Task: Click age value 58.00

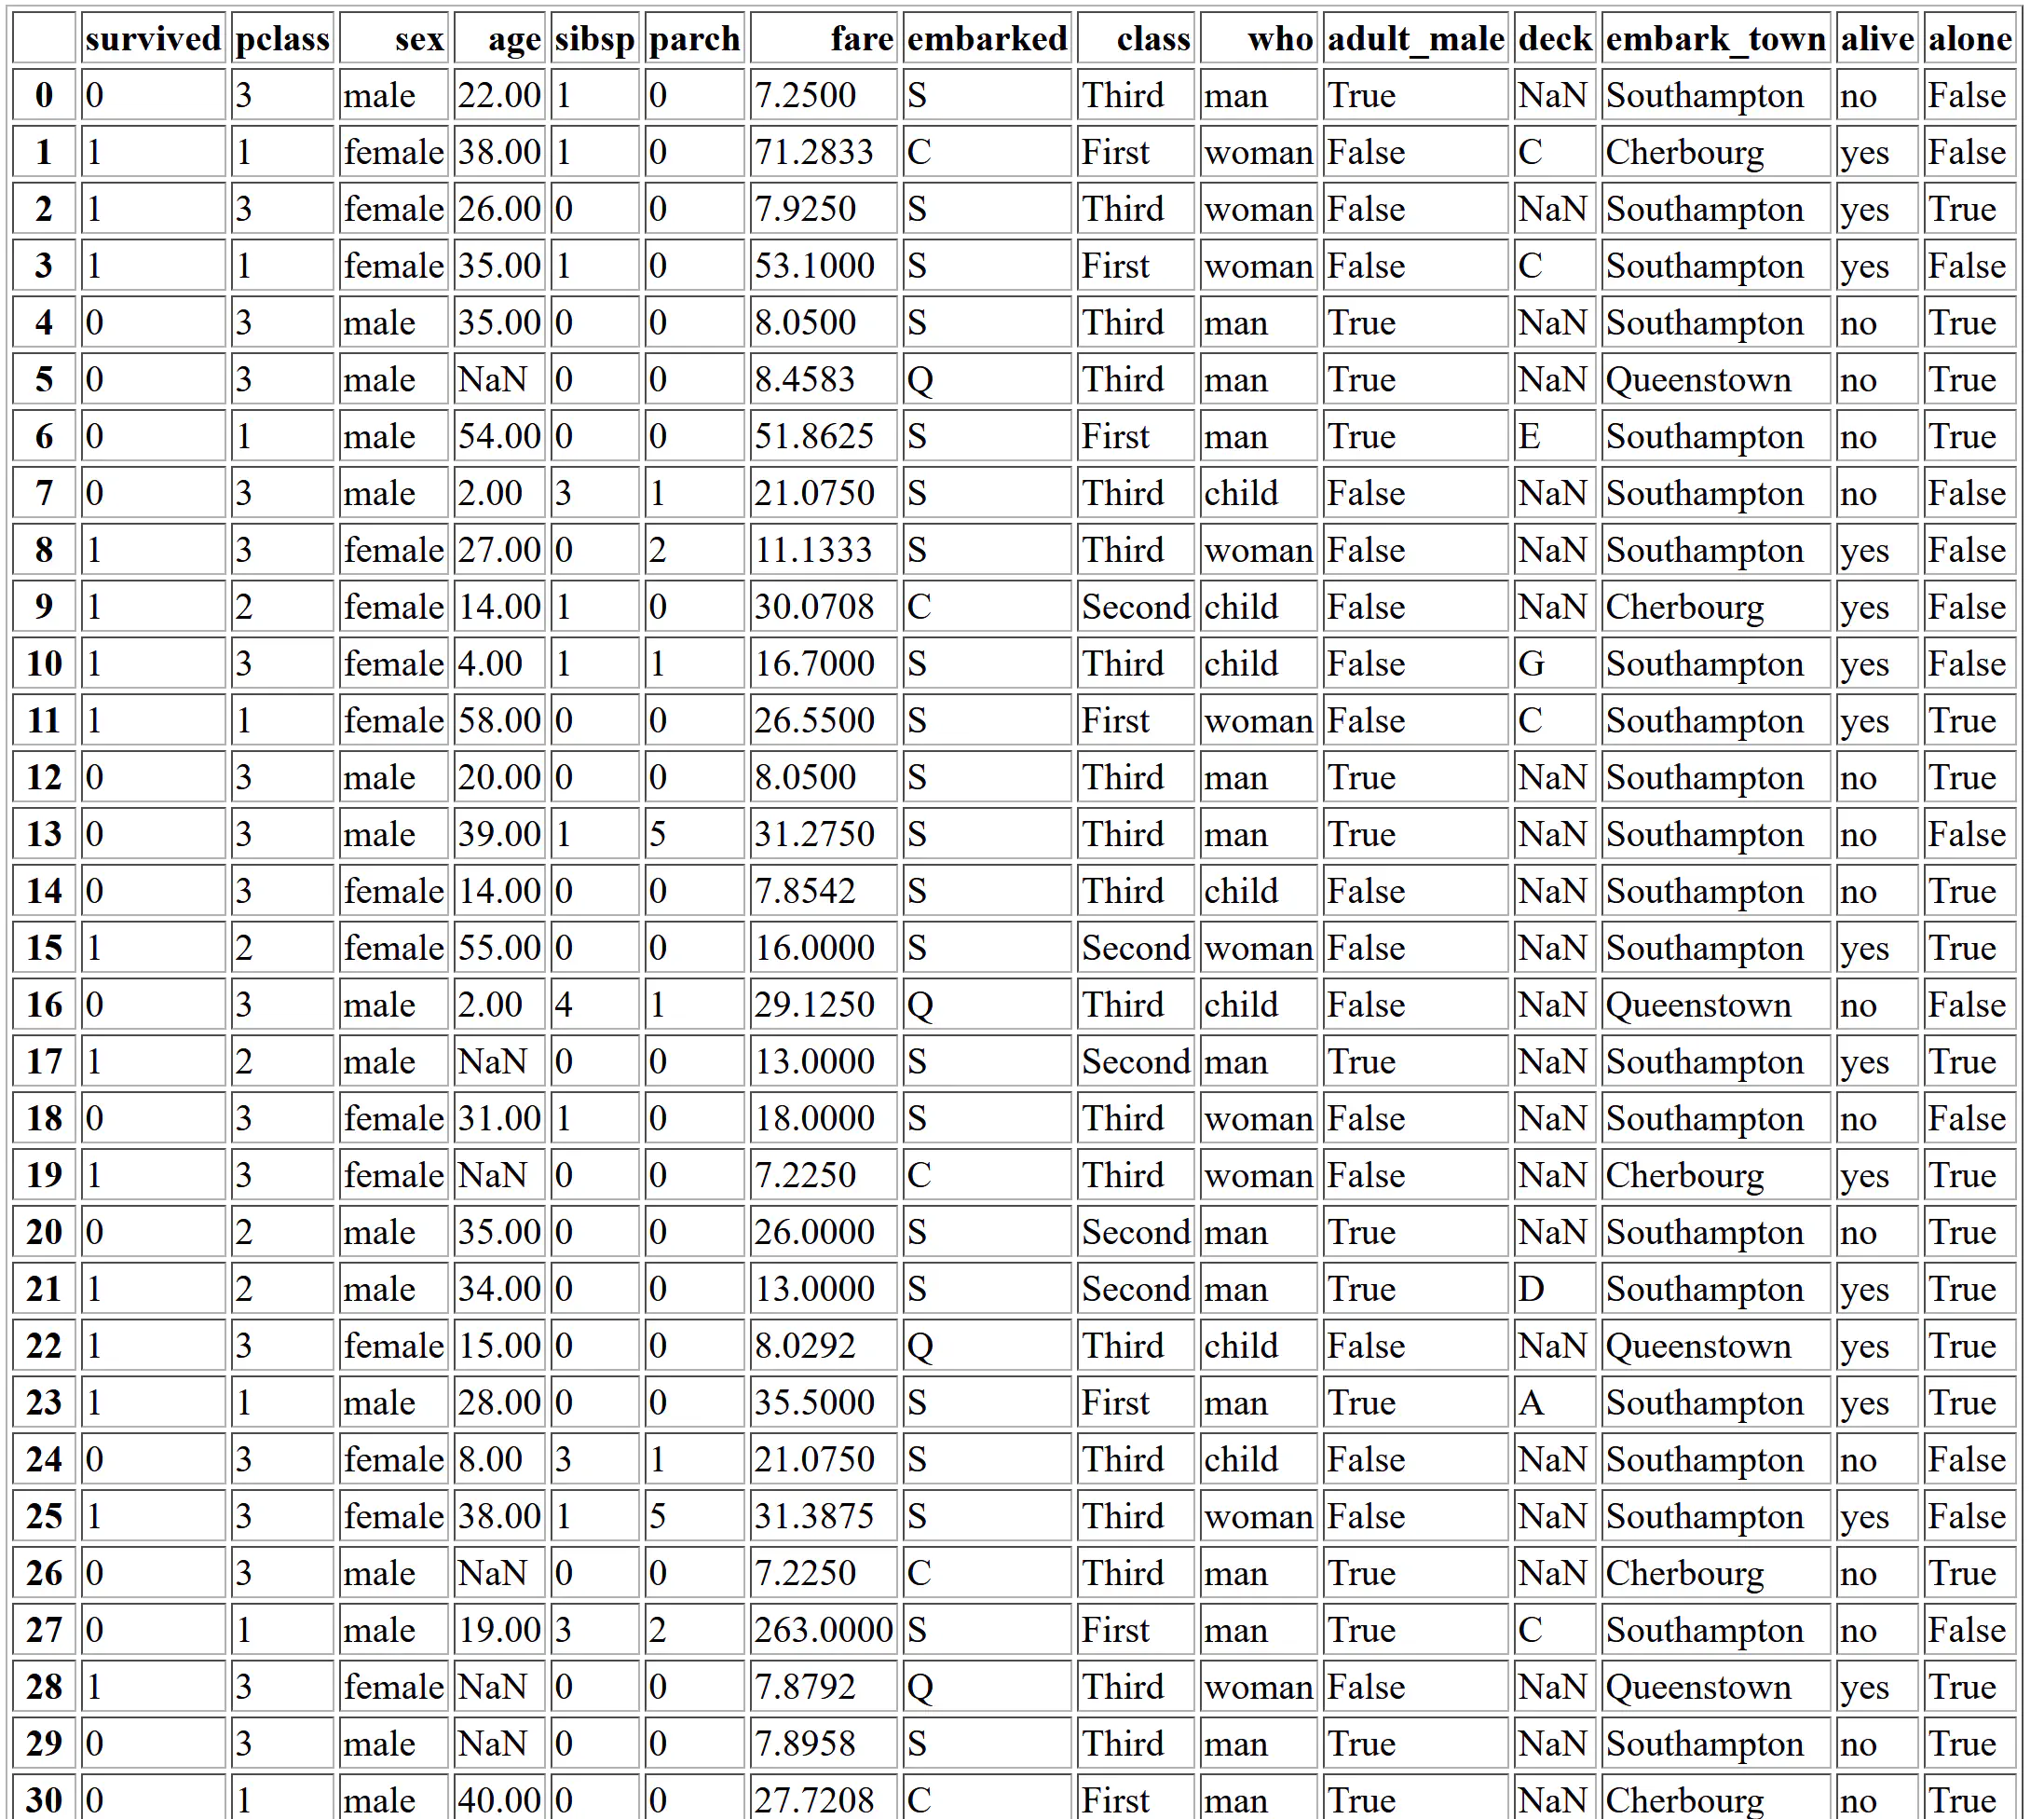Action: click(x=499, y=720)
